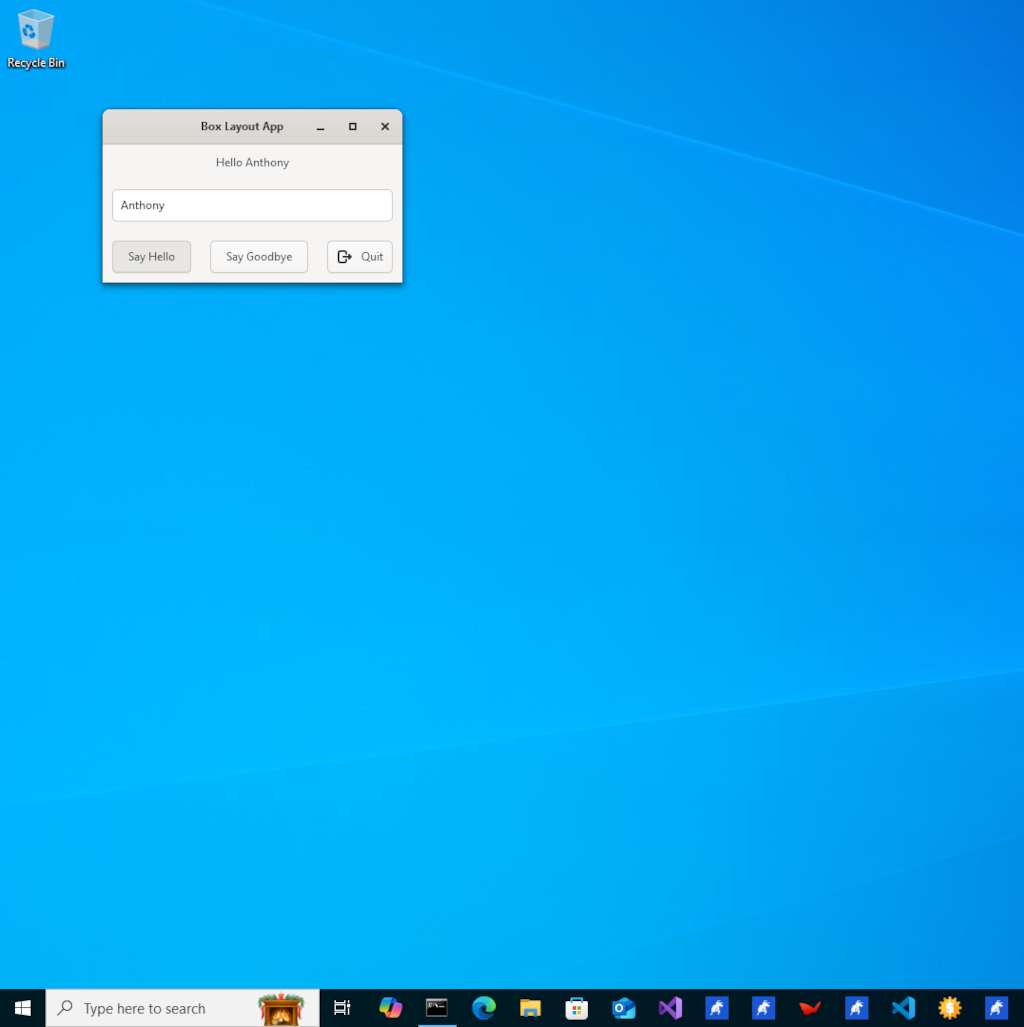This screenshot has height=1027, width=1024.
Task: Open Windows Terminal from the taskbar
Action: pyautogui.click(x=437, y=1007)
